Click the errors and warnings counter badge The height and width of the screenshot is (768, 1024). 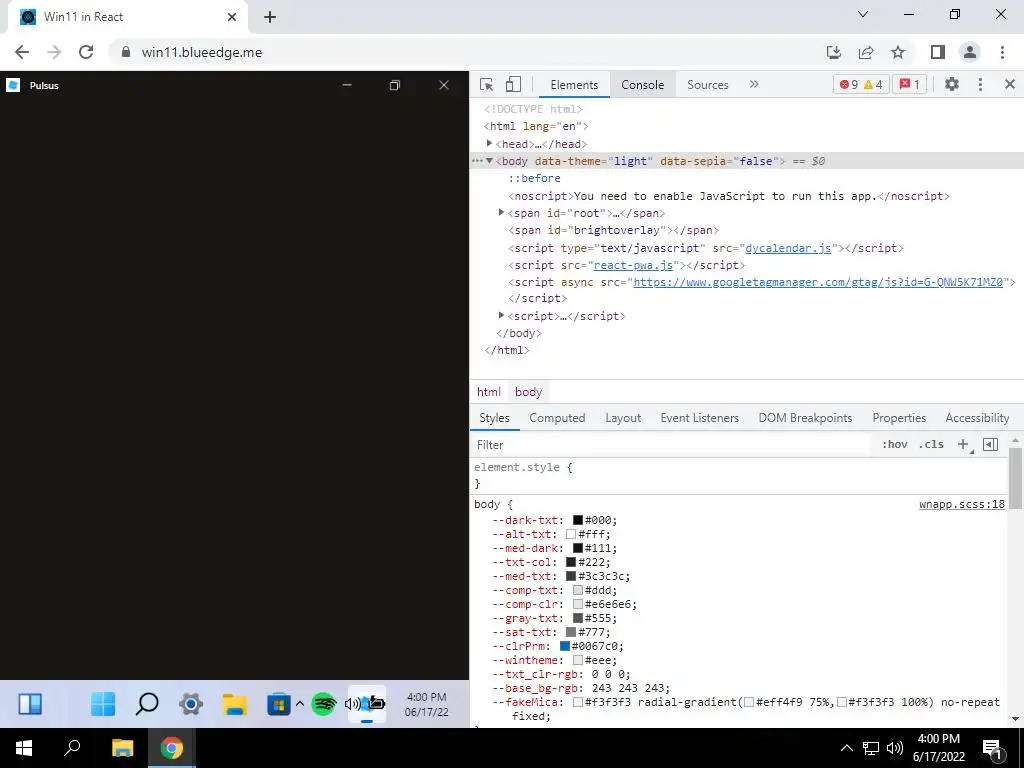861,84
